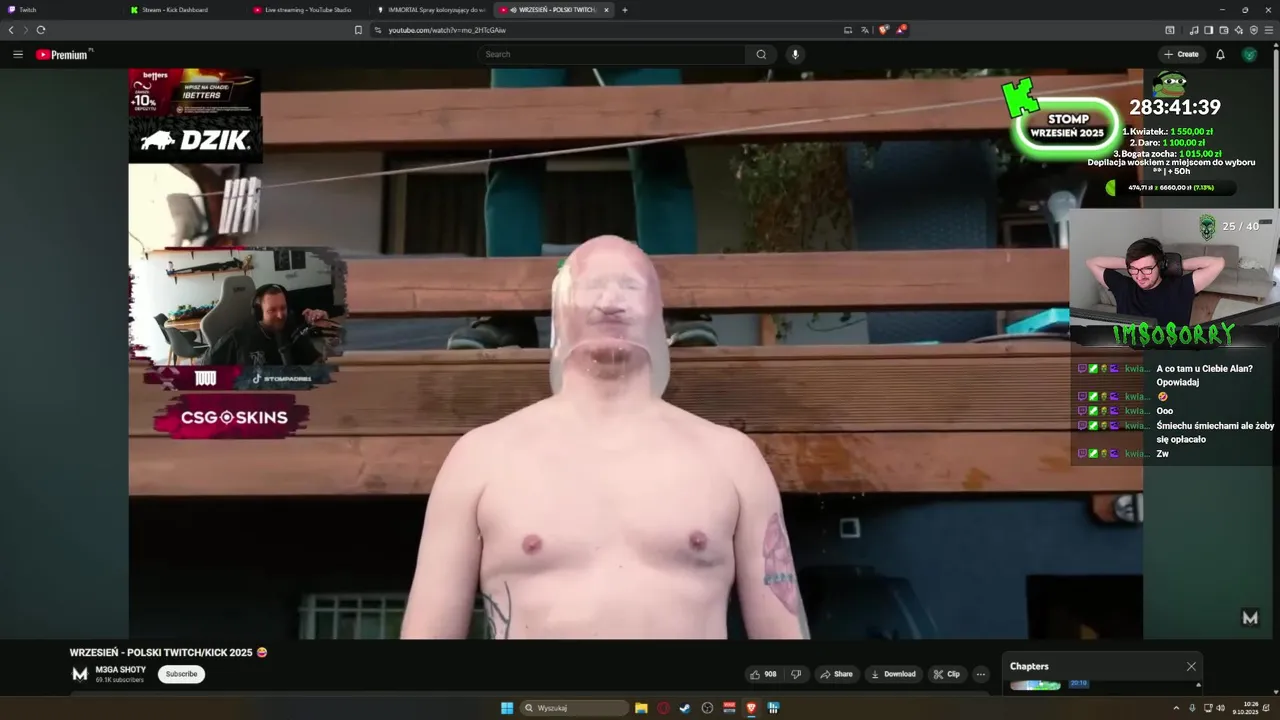Viewport: 1280px width, 720px height.
Task: Open the YouTube hamburger guide menu
Action: click(x=18, y=54)
